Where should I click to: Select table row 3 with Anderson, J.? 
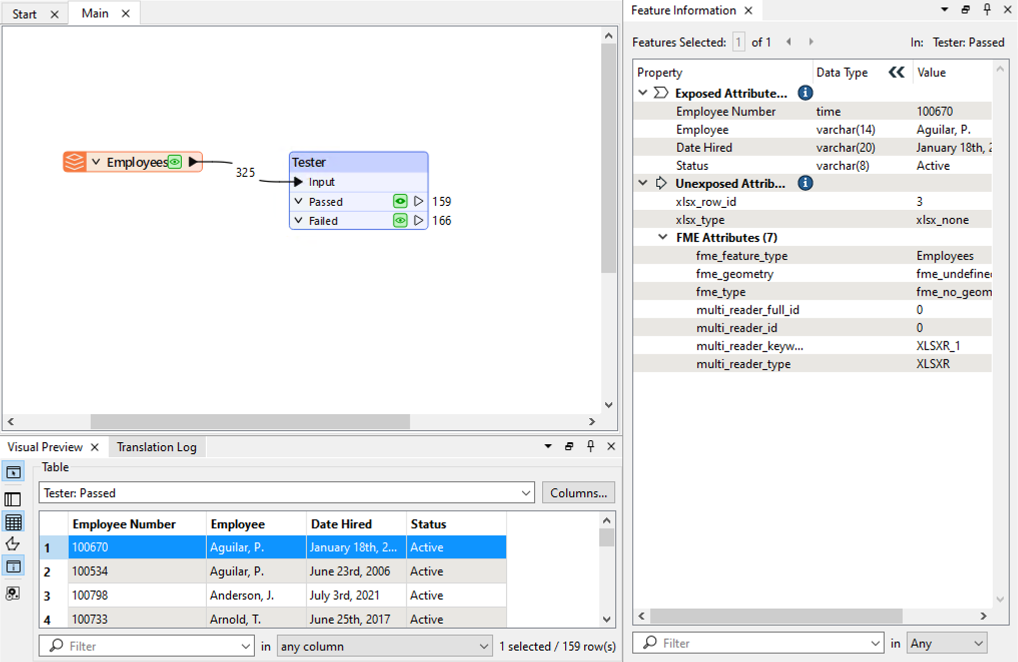tap(235, 595)
